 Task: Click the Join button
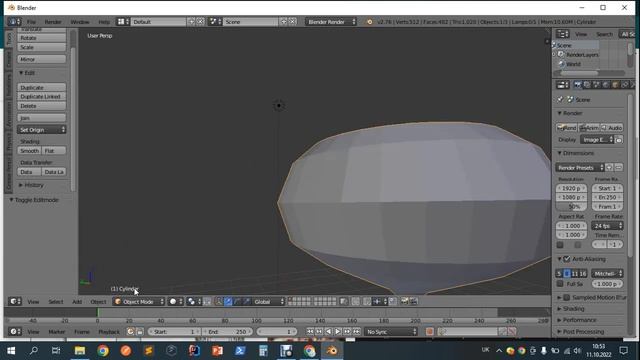42,118
